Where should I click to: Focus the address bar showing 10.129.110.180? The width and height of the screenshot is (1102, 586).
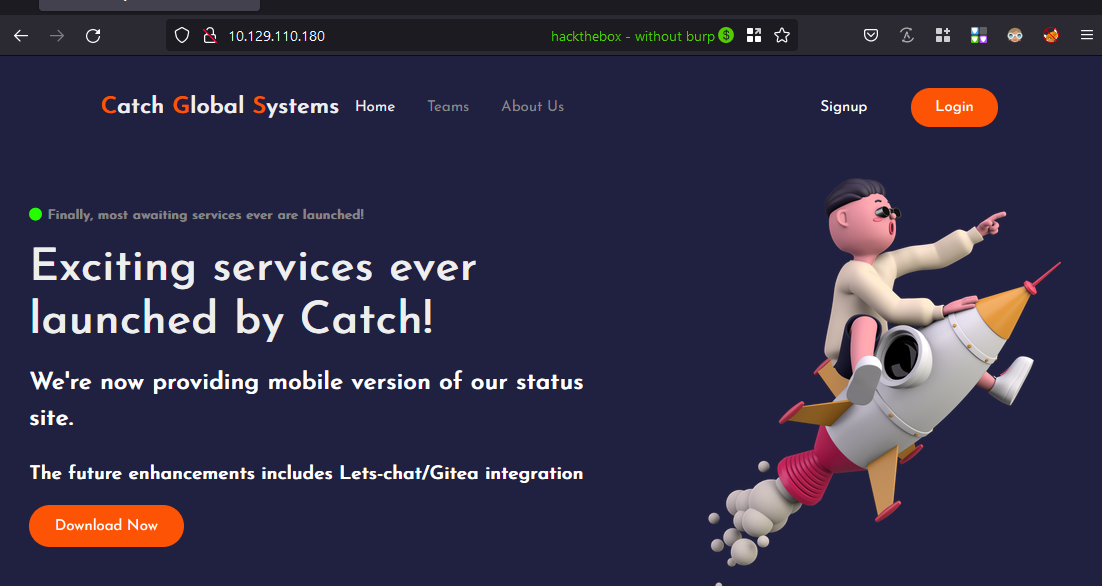pos(380,36)
